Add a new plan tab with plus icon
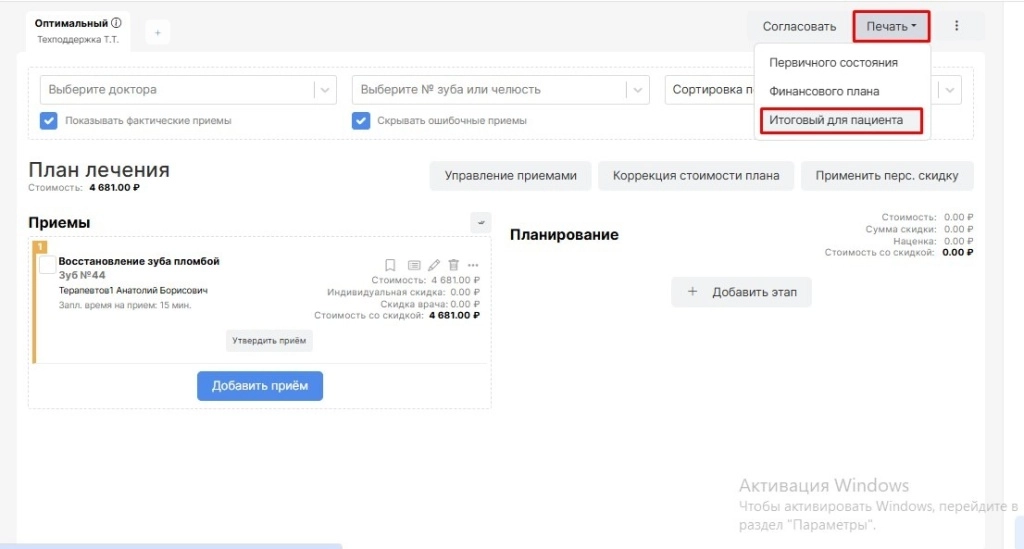Viewport: 1024px width, 549px height. tap(157, 33)
